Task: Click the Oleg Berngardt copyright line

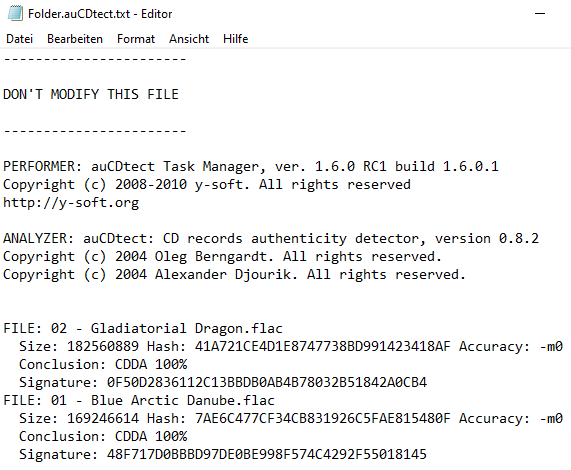Action: (x=222, y=257)
